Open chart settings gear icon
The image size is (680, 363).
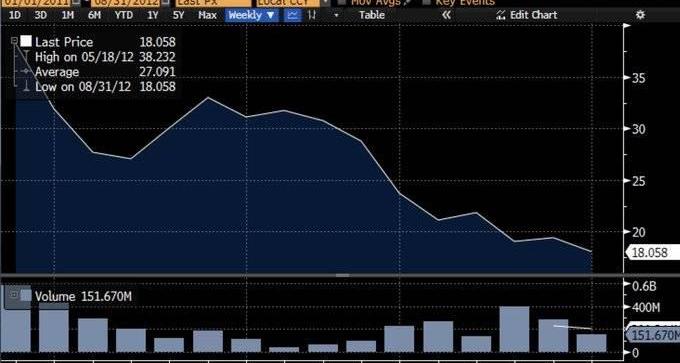click(640, 15)
